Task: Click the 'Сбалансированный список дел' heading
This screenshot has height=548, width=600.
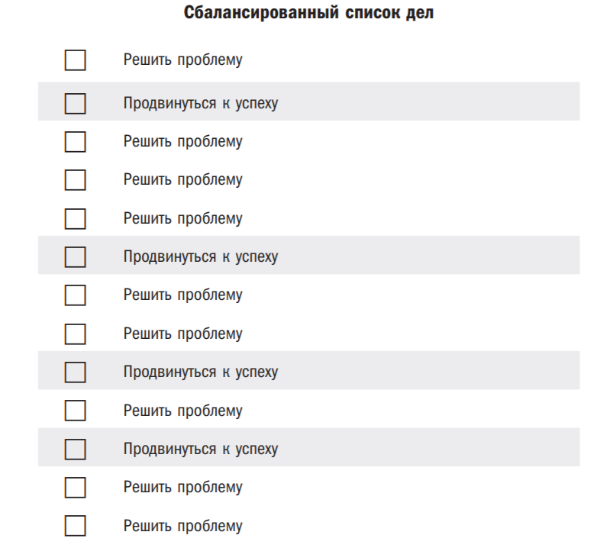Action: tap(309, 13)
